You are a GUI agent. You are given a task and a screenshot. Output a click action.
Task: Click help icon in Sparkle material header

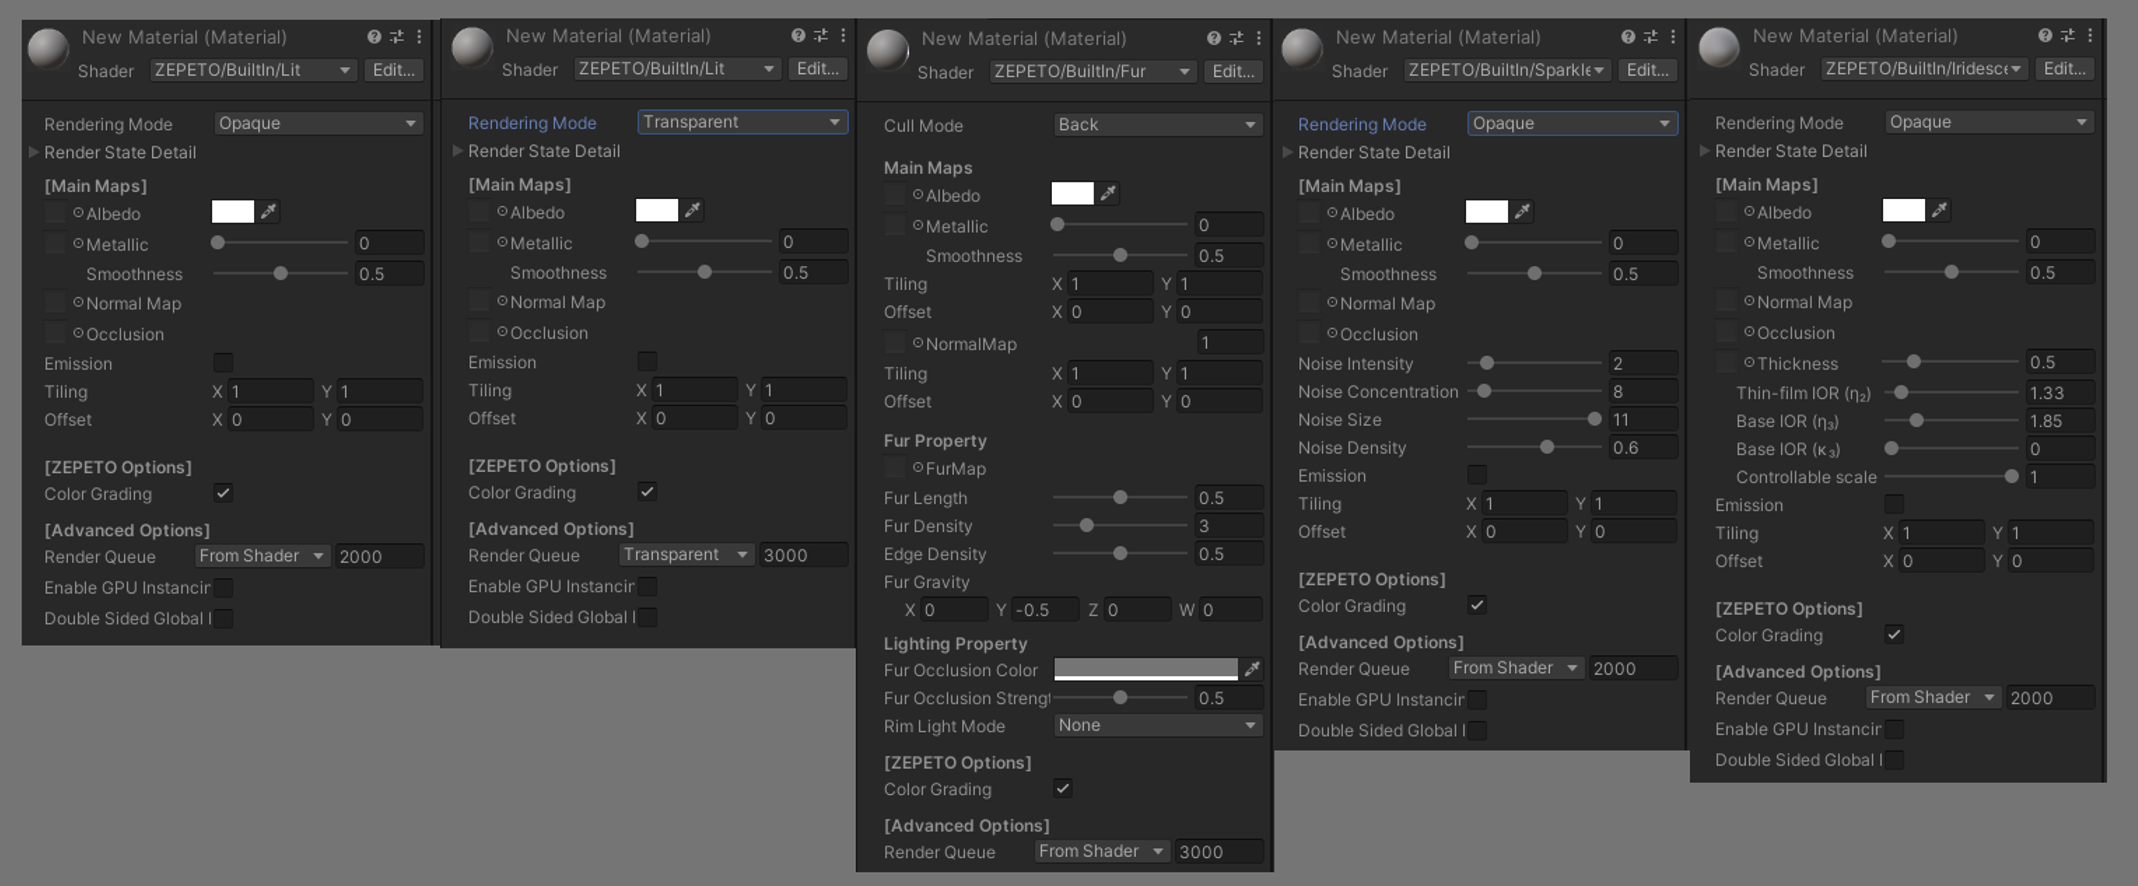click(x=1628, y=37)
